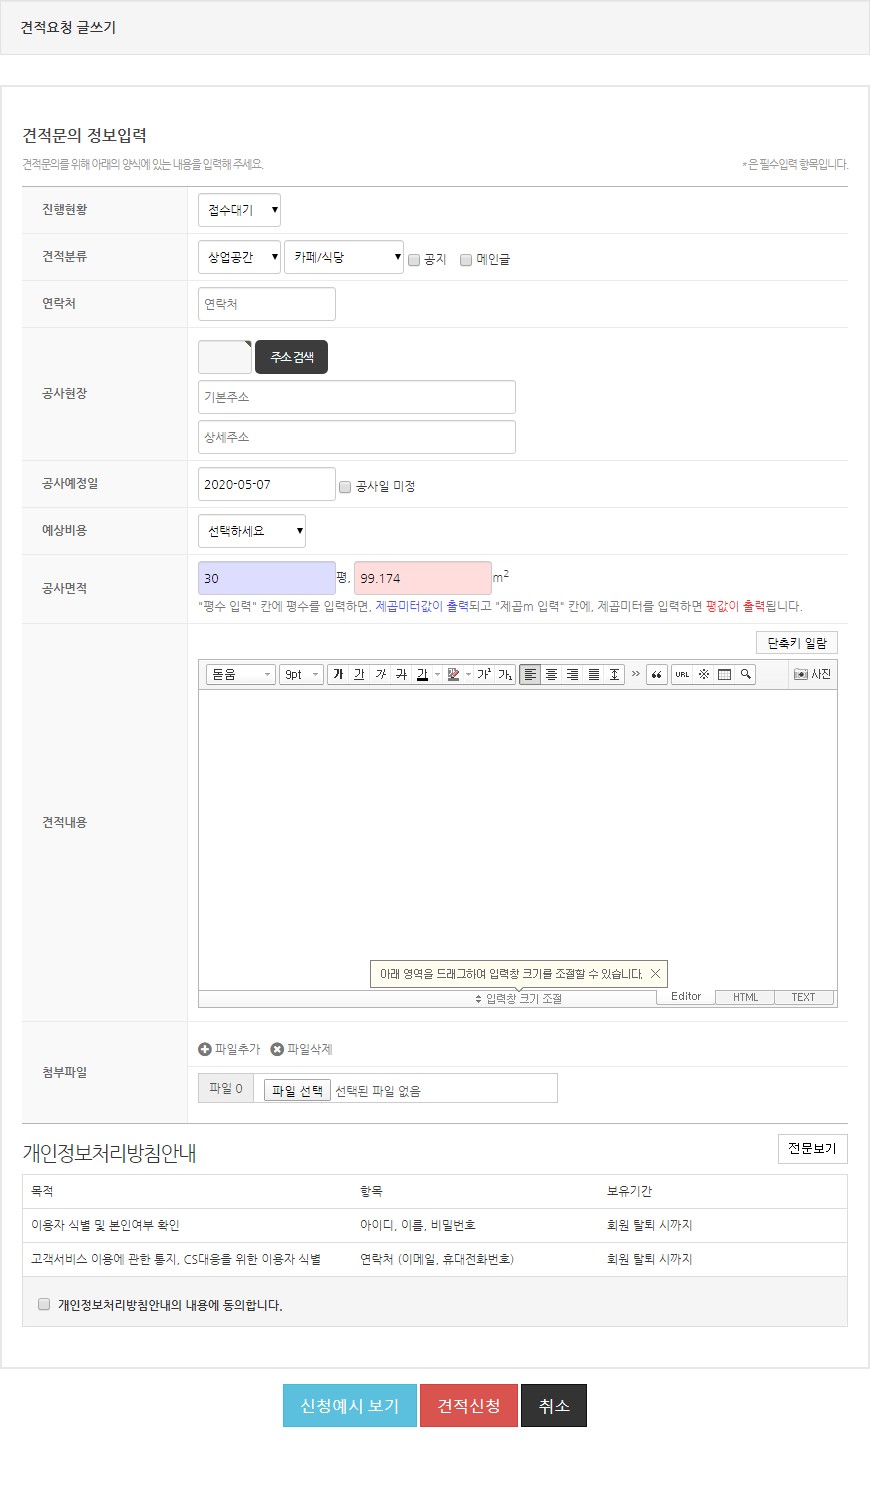This screenshot has height=1502, width=870.
Task: Click the 파일삭제 delete file link
Action: point(301,1049)
